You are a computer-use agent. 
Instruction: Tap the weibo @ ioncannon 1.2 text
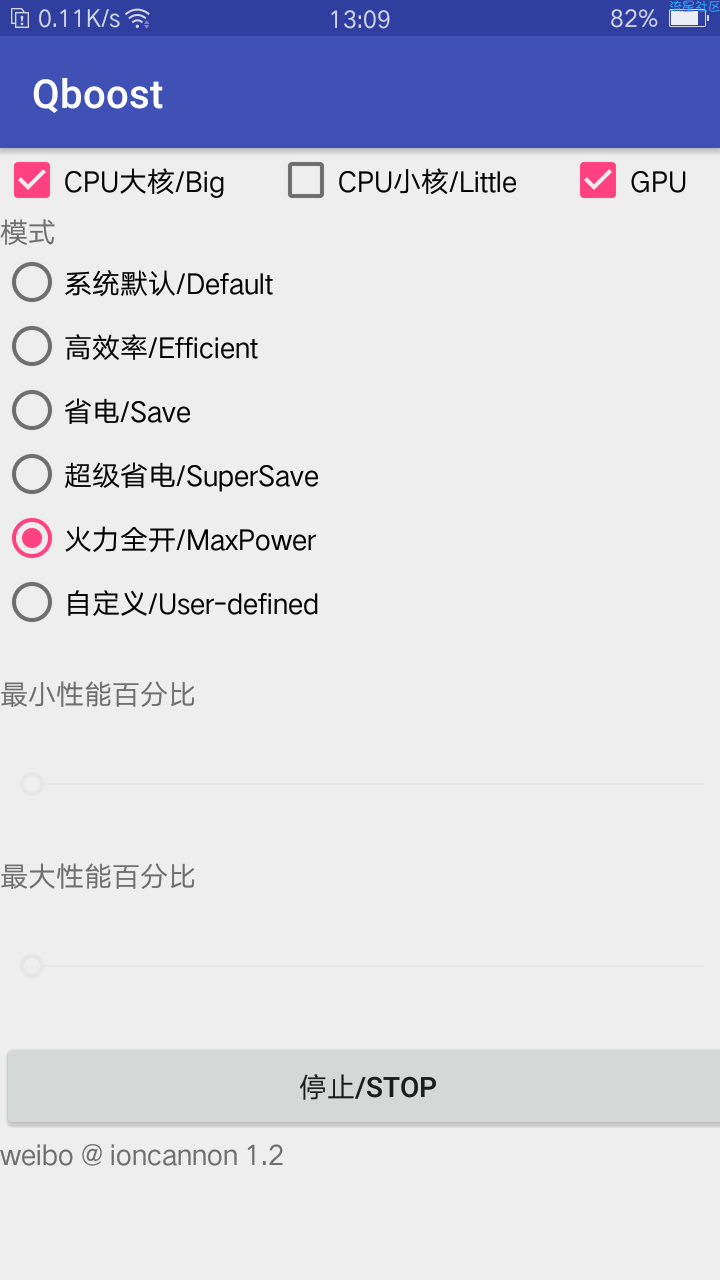point(142,1156)
